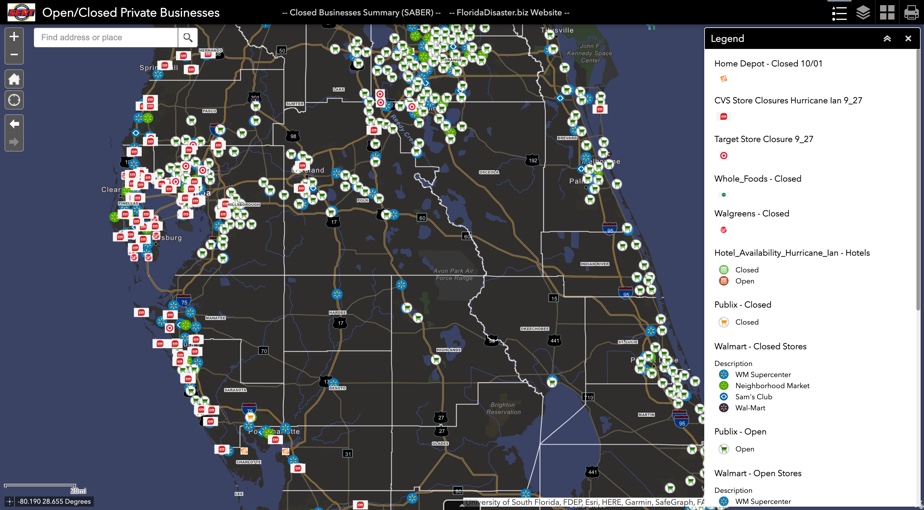Select CVS Store Closures Hurricane Ian entry

pyautogui.click(x=788, y=101)
